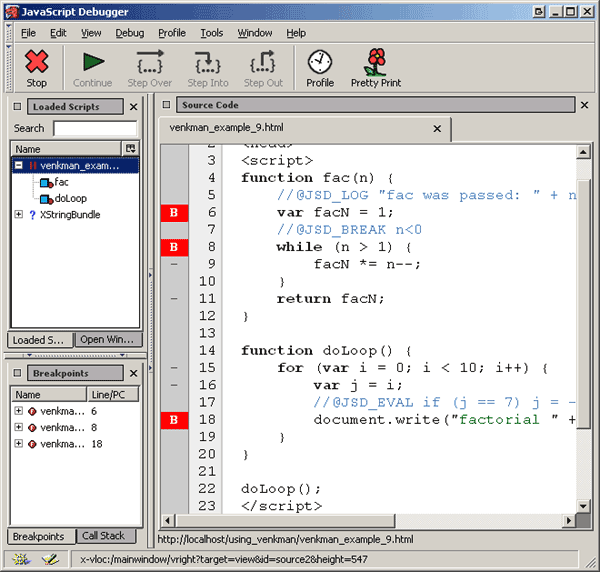Image resolution: width=600 pixels, height=572 pixels.
Task: Select the venkman_example_9.html source tab
Action: click(x=305, y=128)
